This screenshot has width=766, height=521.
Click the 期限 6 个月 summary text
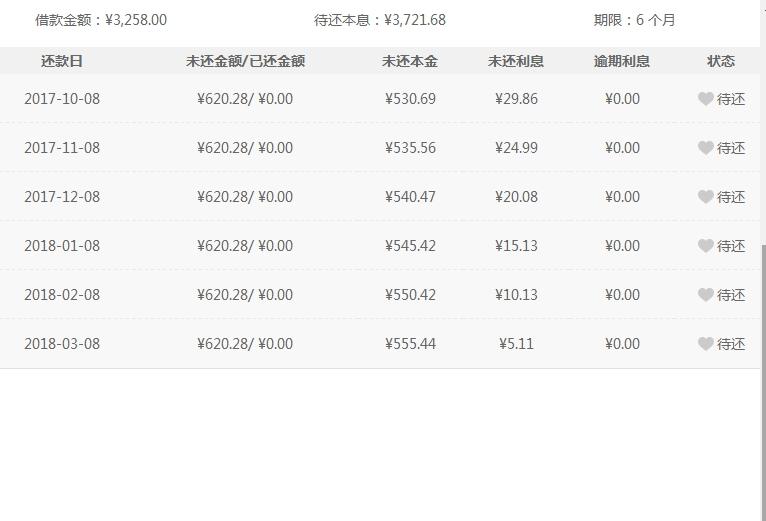634,20
